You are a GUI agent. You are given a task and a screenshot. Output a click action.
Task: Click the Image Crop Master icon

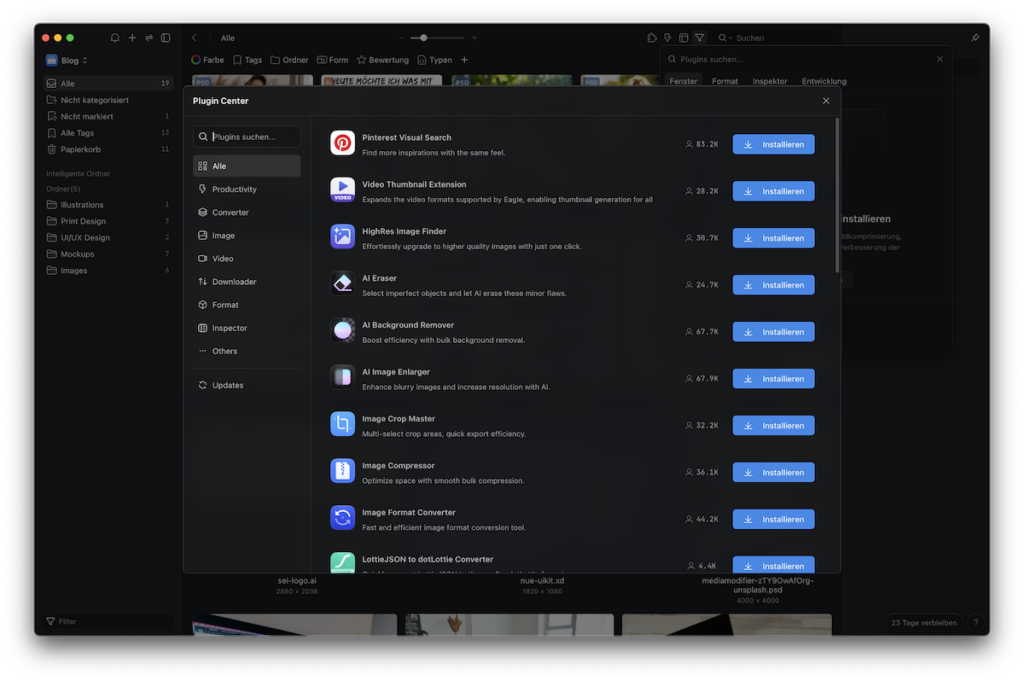(x=342, y=424)
